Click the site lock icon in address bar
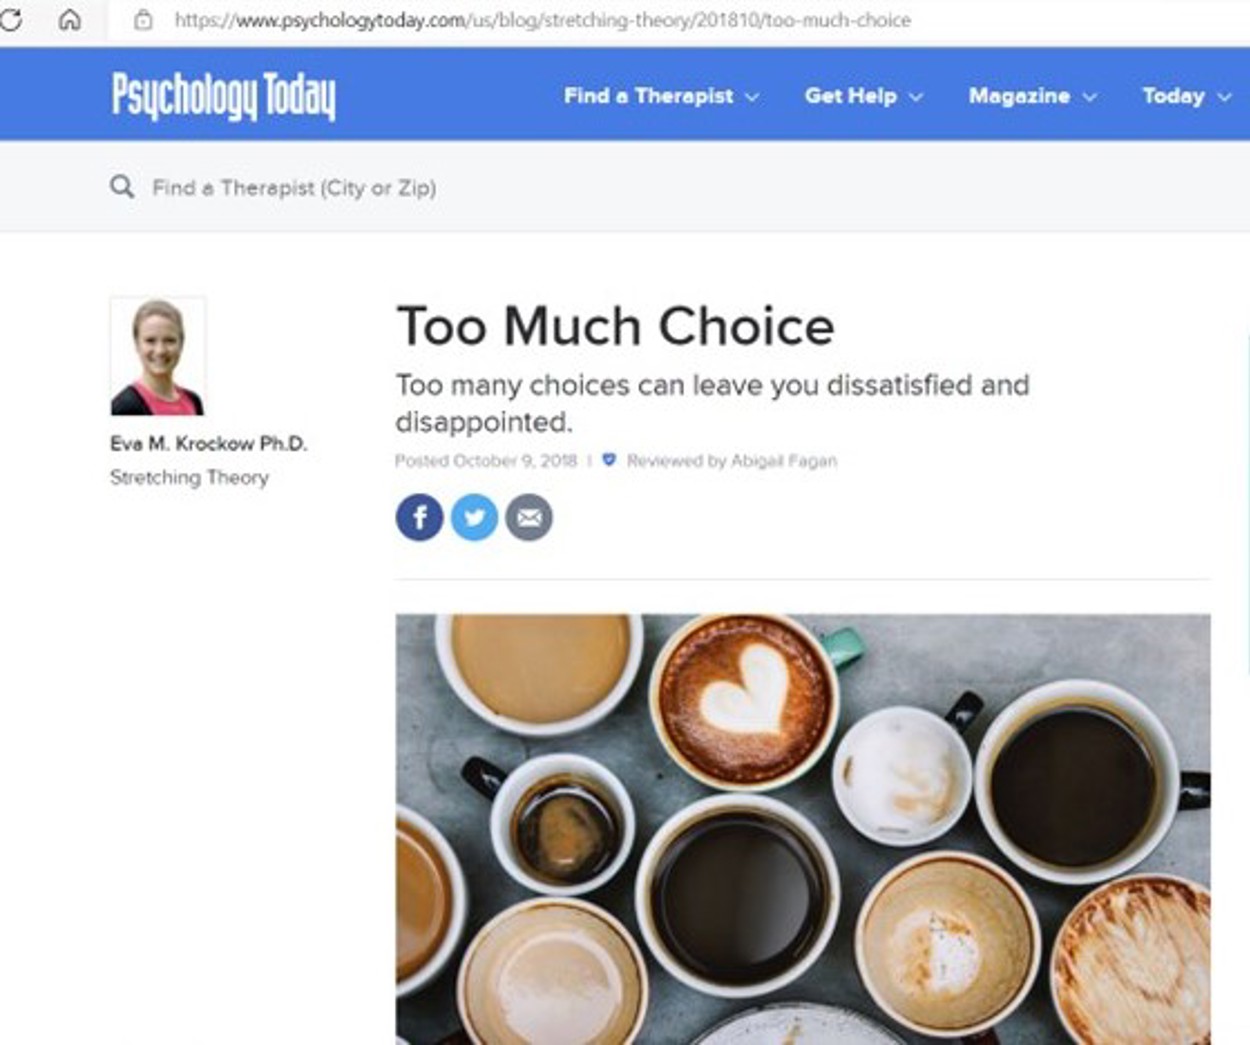1250x1045 pixels. tap(143, 19)
